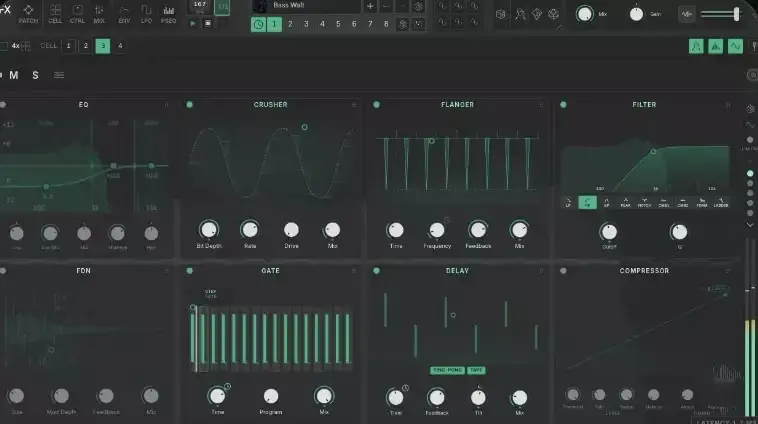Select scene number 1
Viewport: 758px width, 424px height.
coord(274,24)
